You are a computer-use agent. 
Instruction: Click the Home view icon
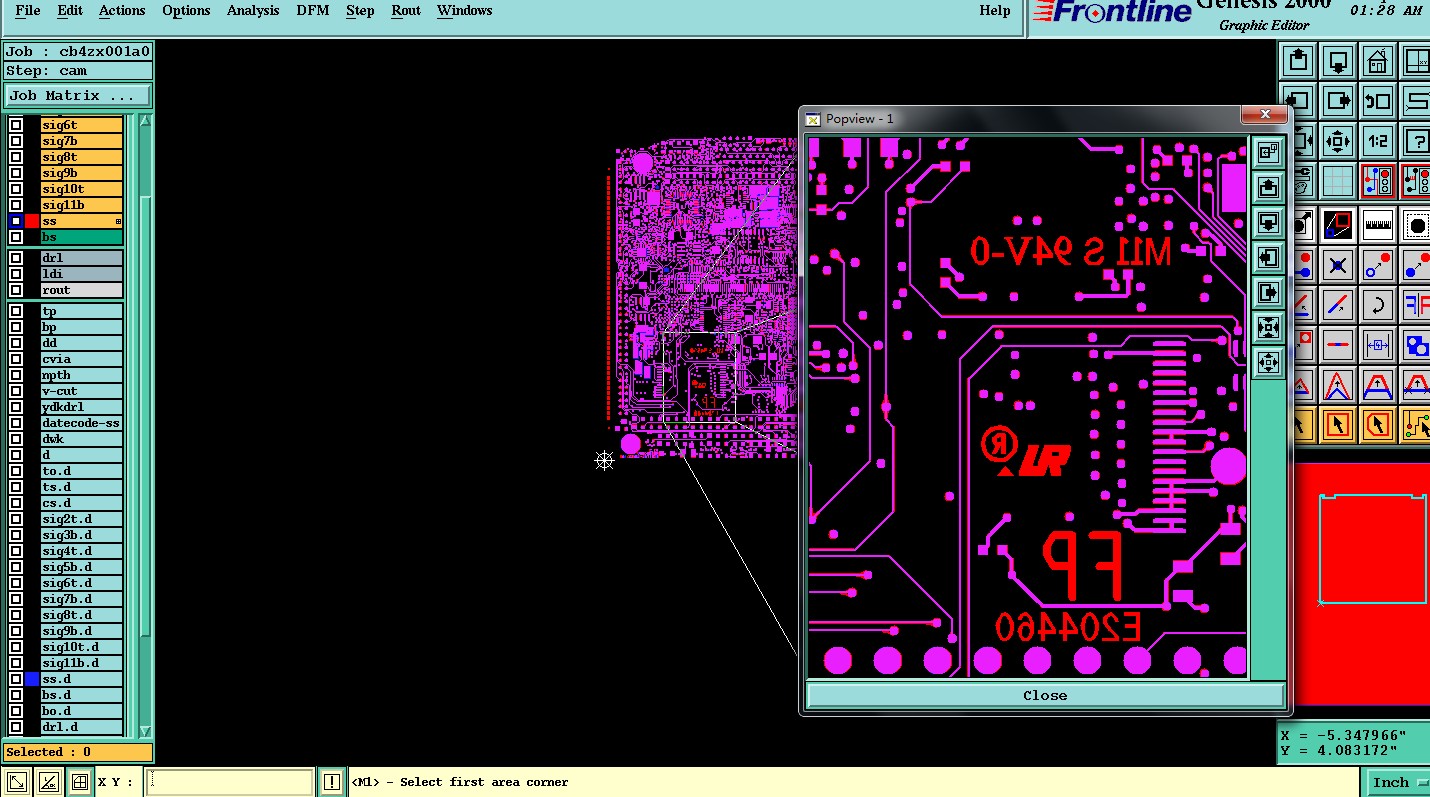click(x=1378, y=60)
